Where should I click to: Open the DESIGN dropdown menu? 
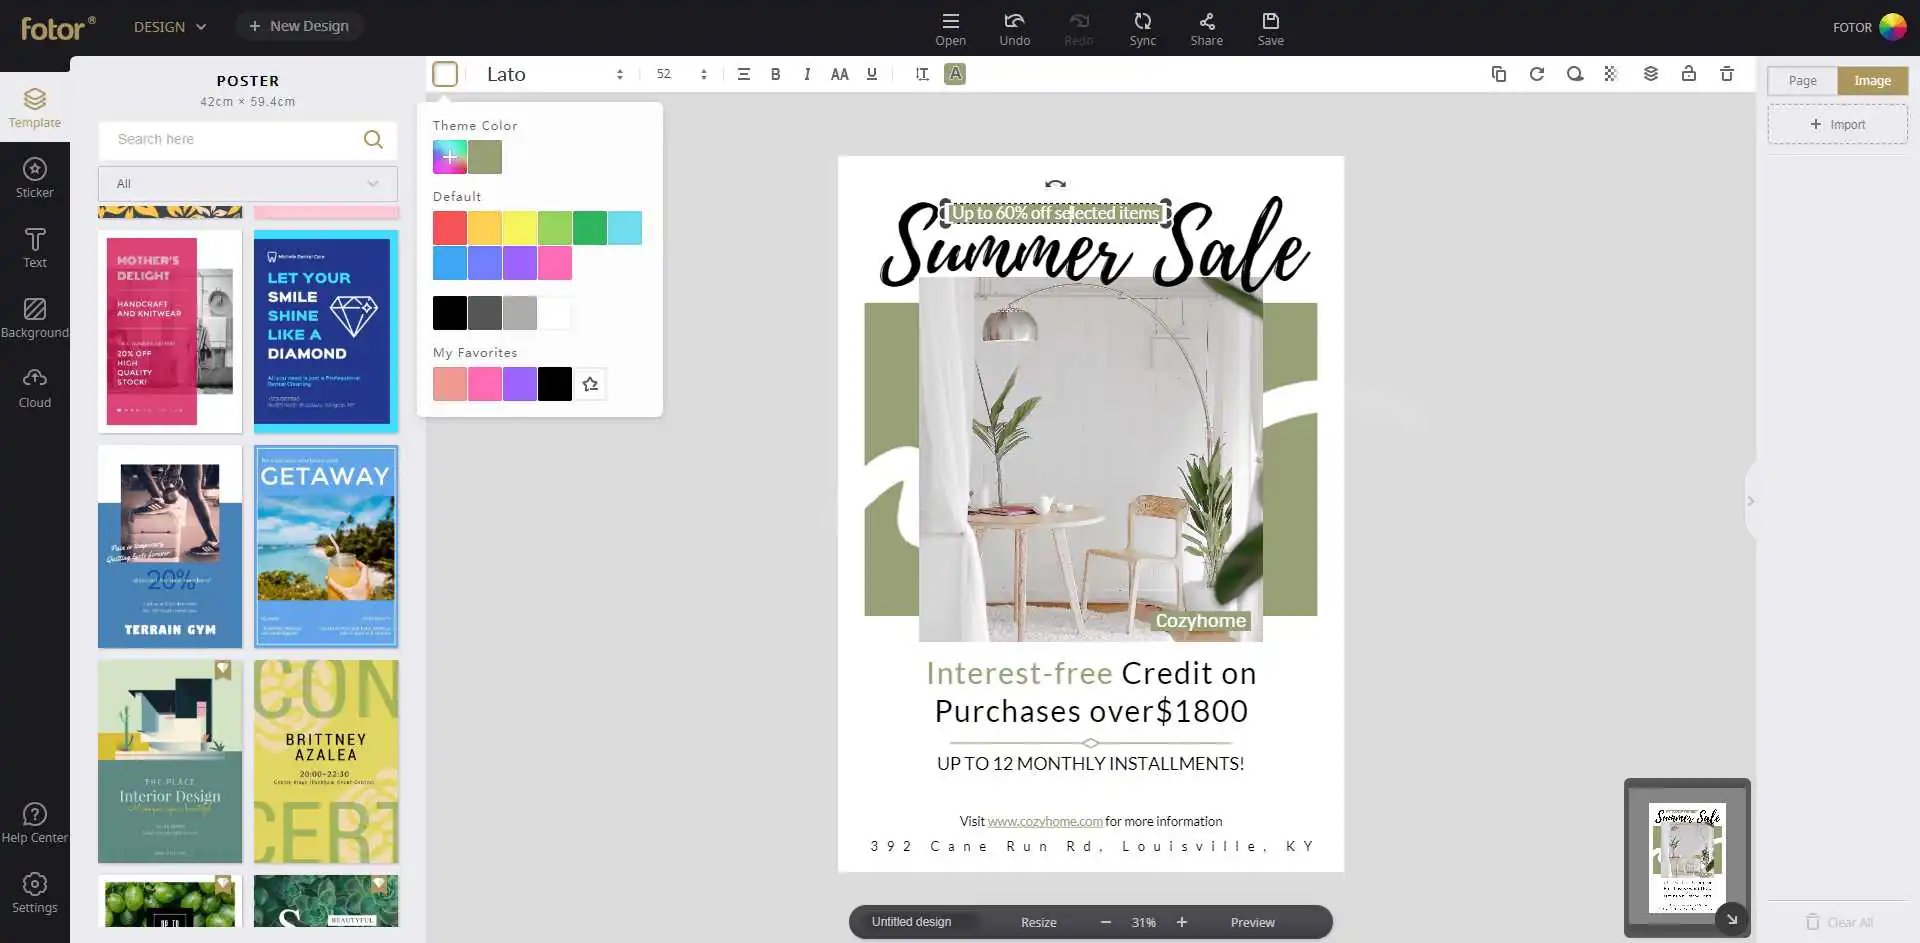[x=170, y=27]
